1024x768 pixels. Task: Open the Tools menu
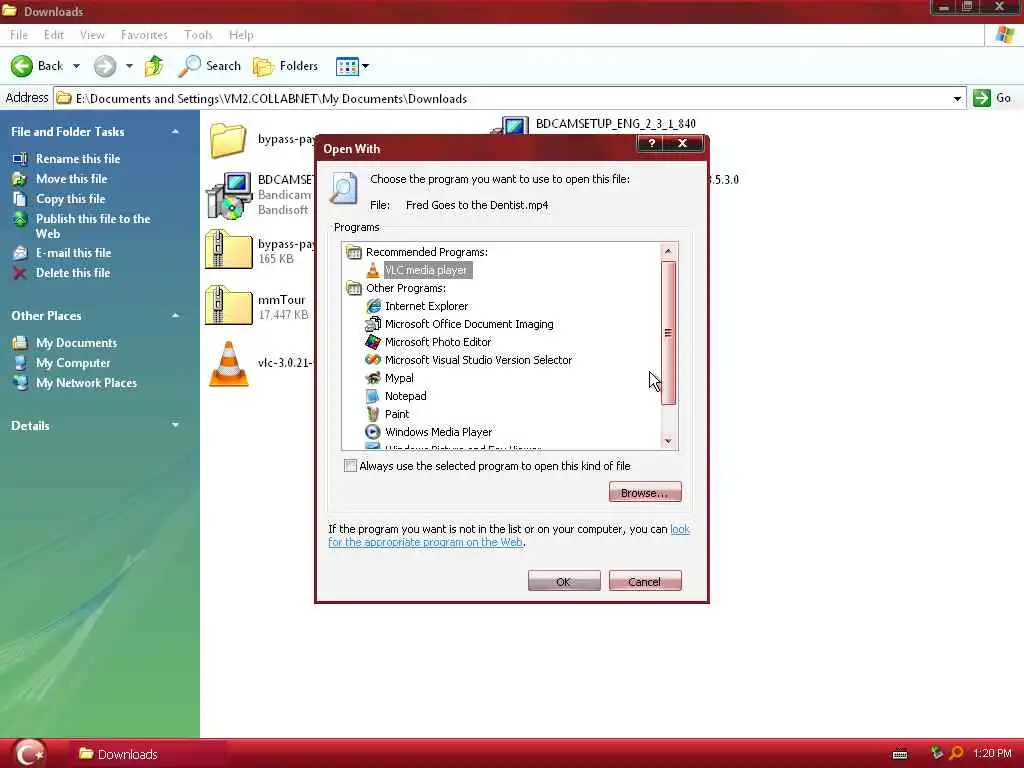click(x=198, y=35)
